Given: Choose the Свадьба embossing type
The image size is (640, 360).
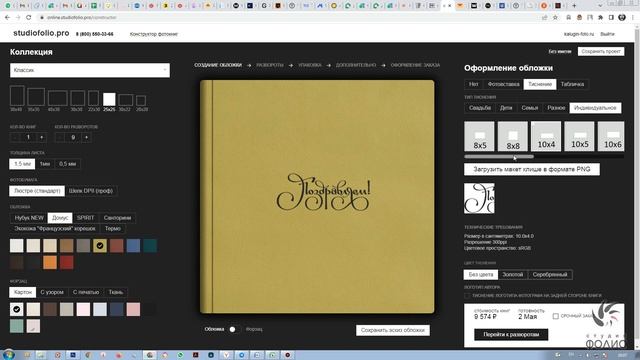Looking at the screenshot, I should [480, 108].
